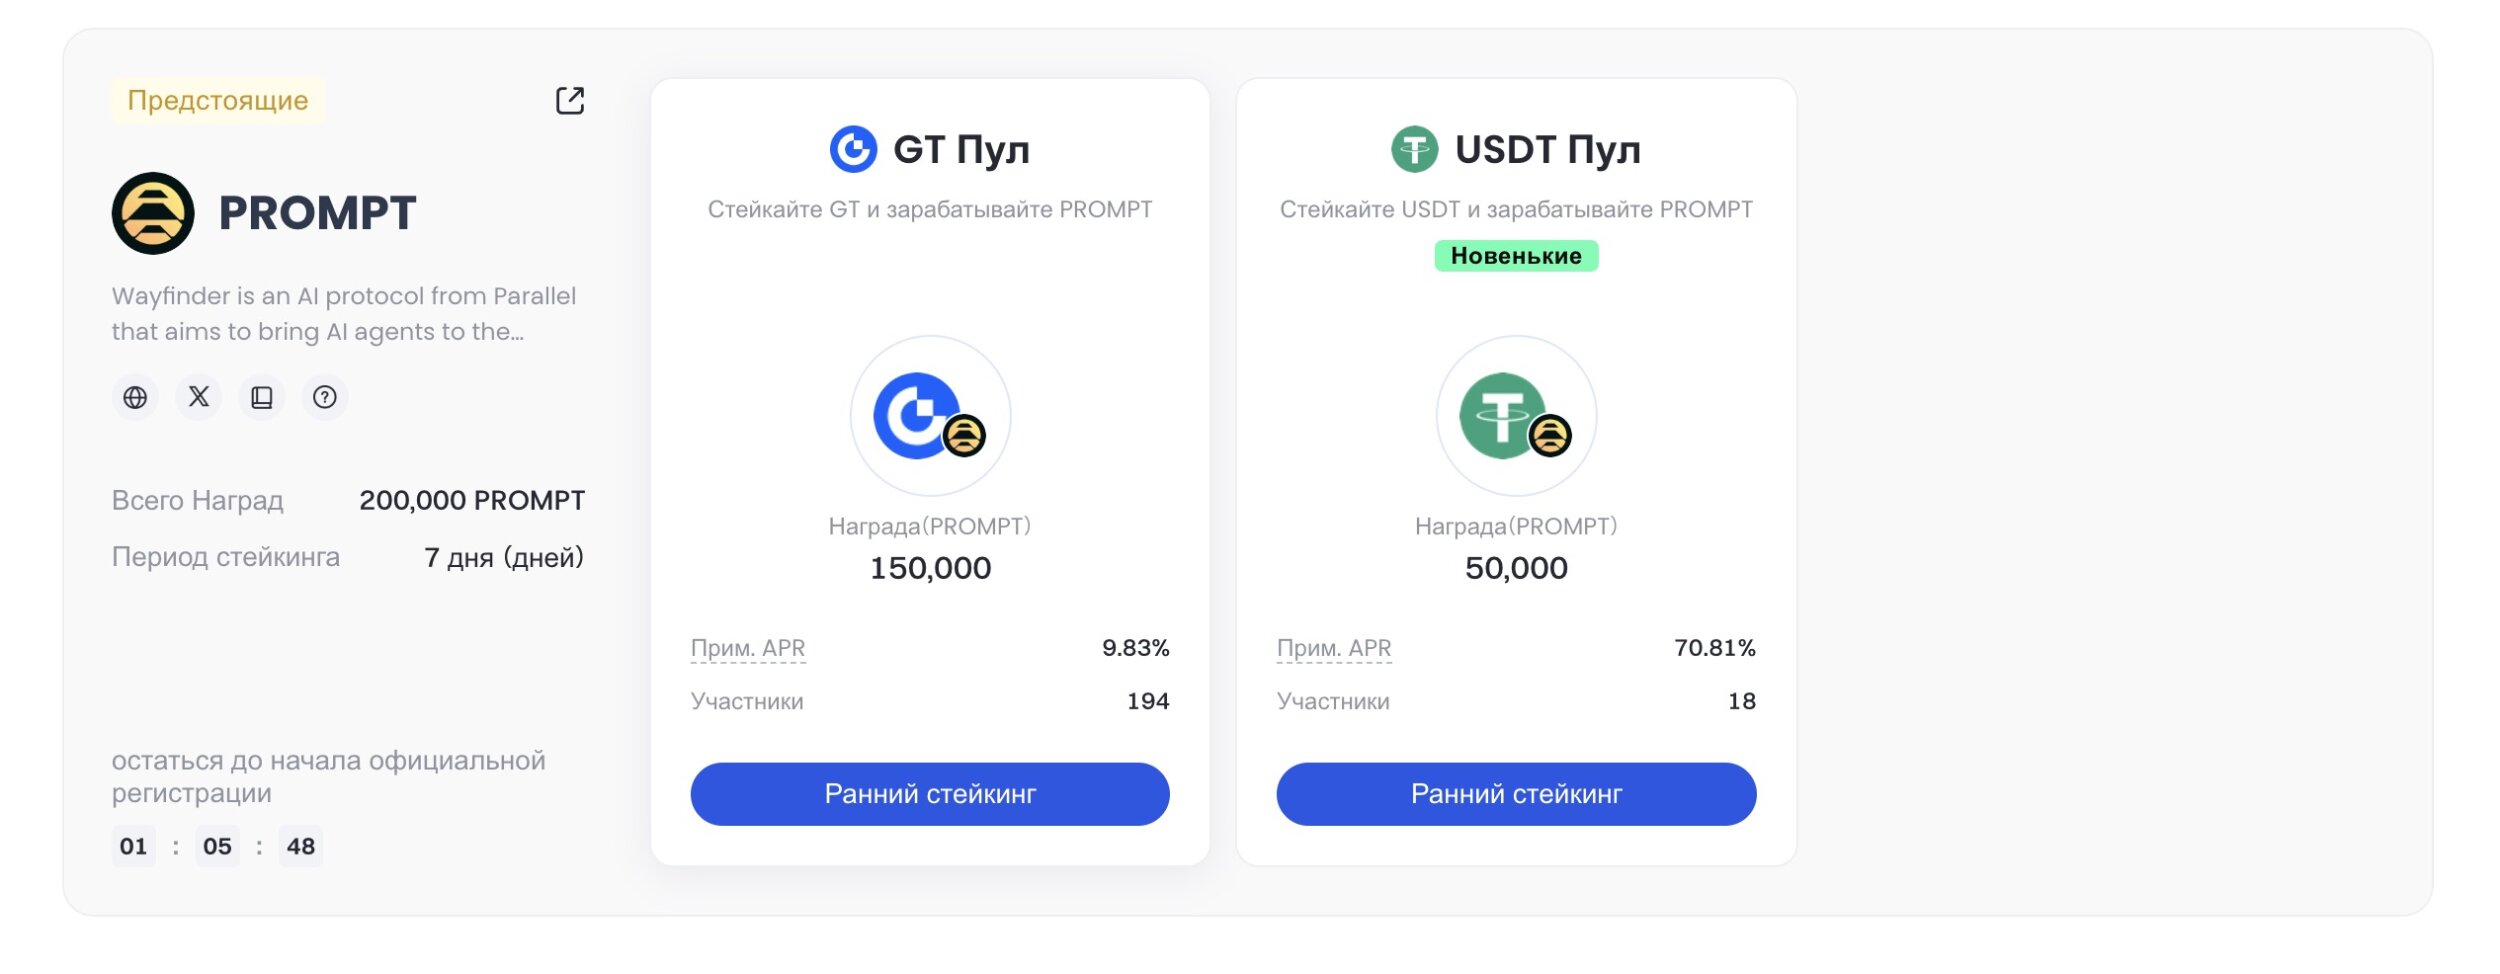Screen dimensions: 2500x974
Task: Open the project website globe icon
Action: tap(135, 397)
